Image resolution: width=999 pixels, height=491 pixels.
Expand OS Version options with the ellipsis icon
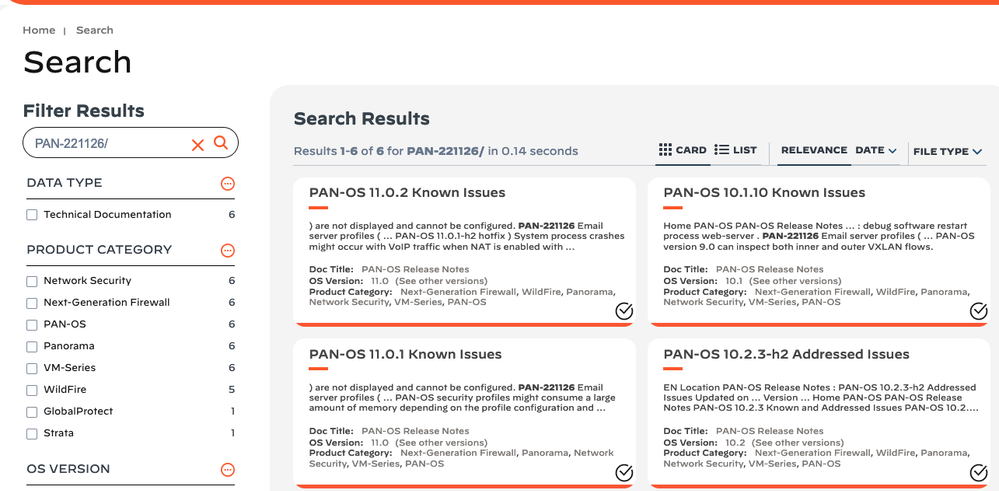coord(227,470)
